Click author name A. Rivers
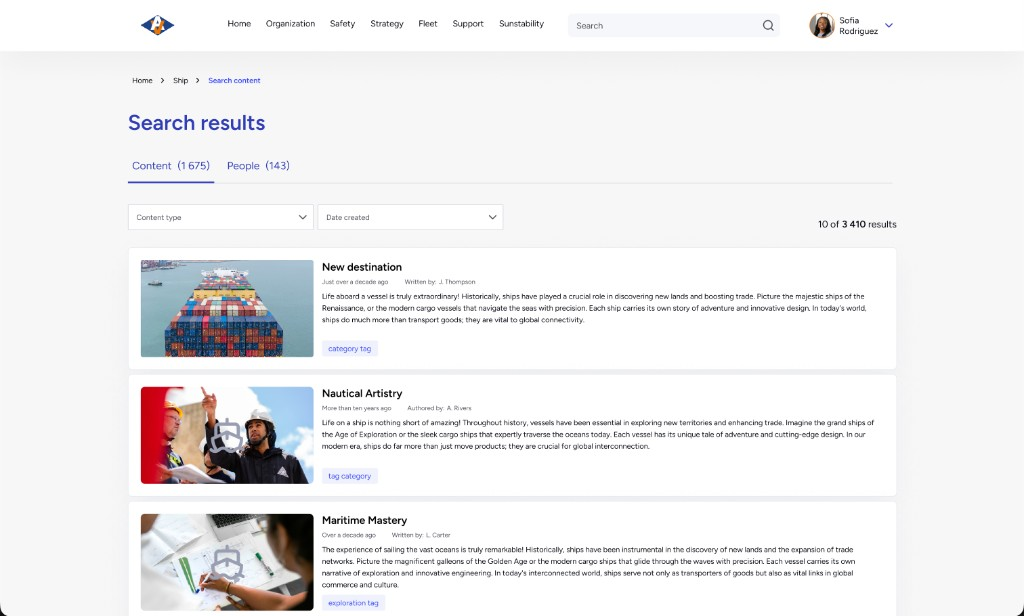 (459, 408)
